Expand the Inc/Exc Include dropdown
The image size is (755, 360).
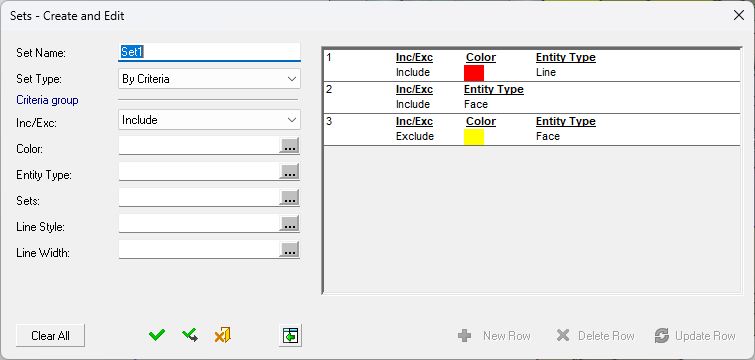coord(209,120)
